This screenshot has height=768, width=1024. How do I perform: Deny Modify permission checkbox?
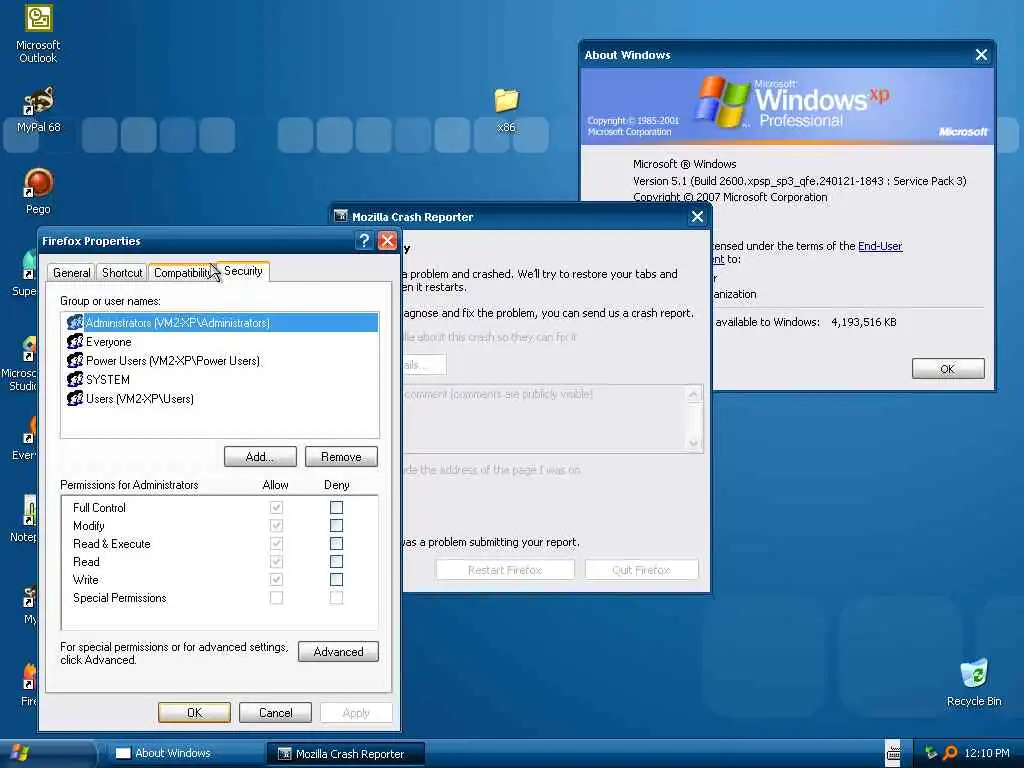click(336, 526)
